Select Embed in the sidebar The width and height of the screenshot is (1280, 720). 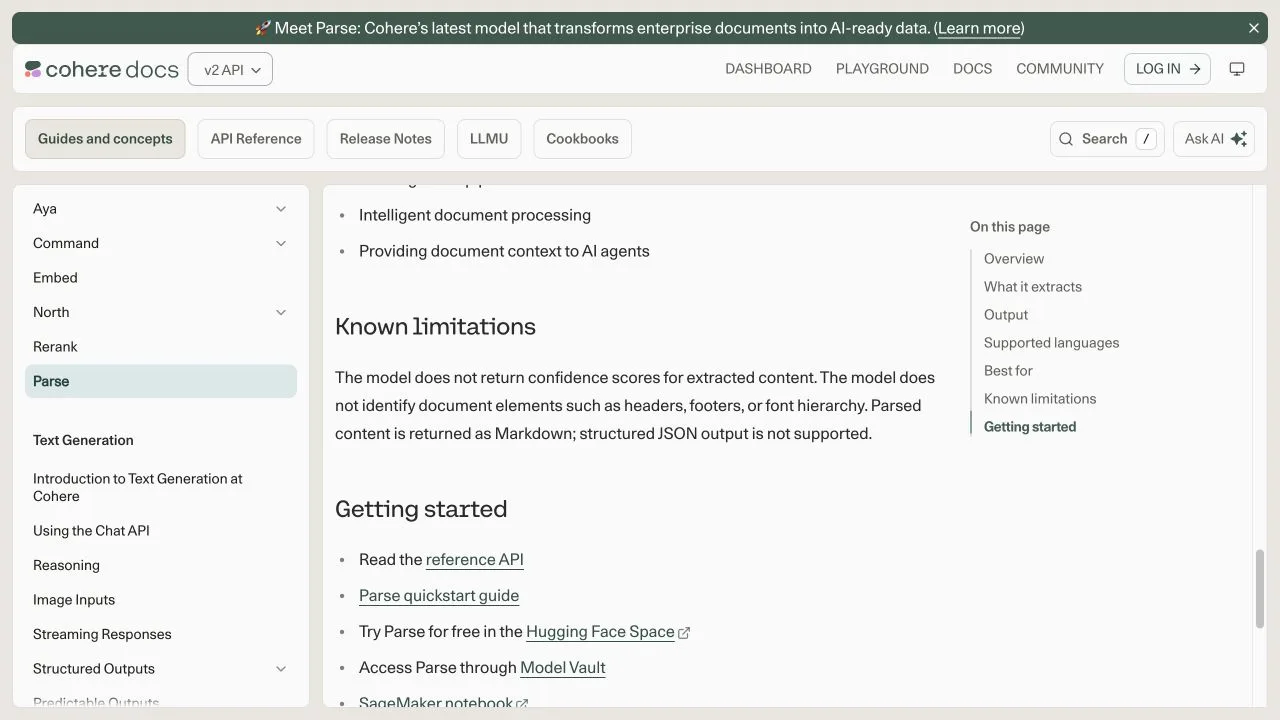pos(161,278)
